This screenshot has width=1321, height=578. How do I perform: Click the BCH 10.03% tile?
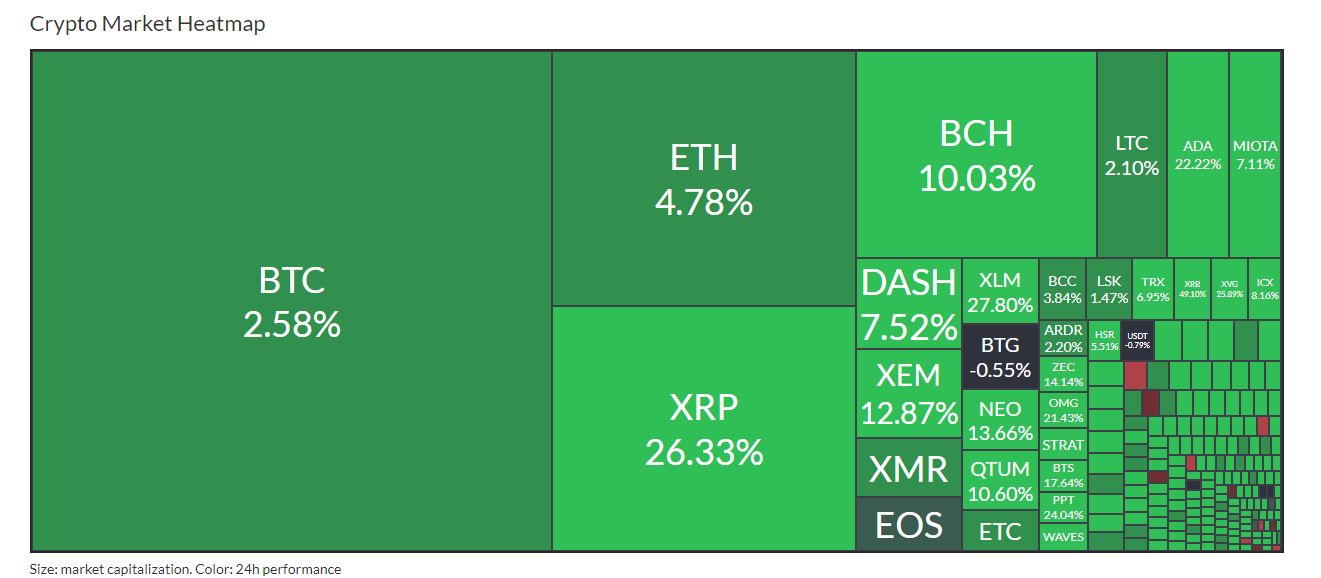(x=977, y=155)
